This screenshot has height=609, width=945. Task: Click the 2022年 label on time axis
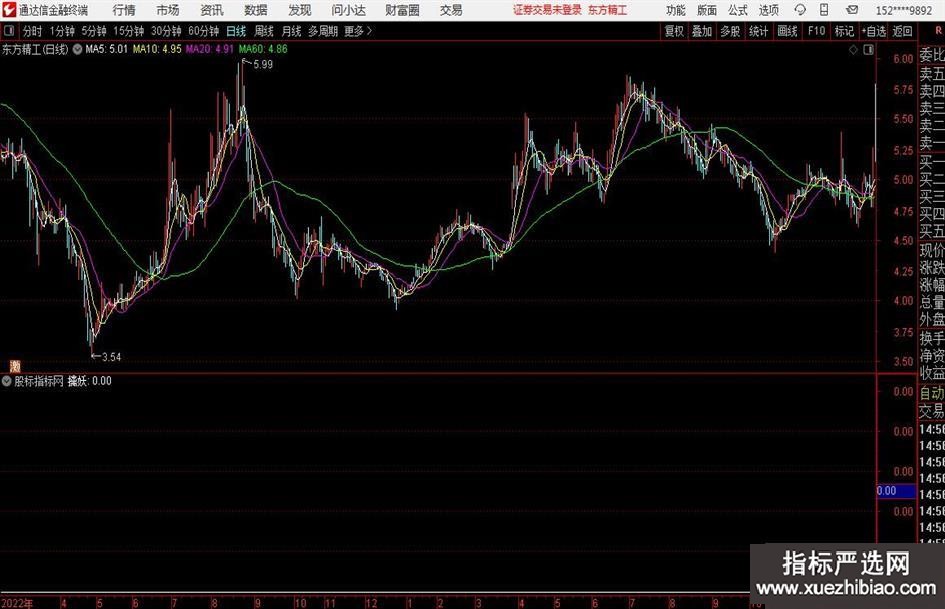point(17,603)
